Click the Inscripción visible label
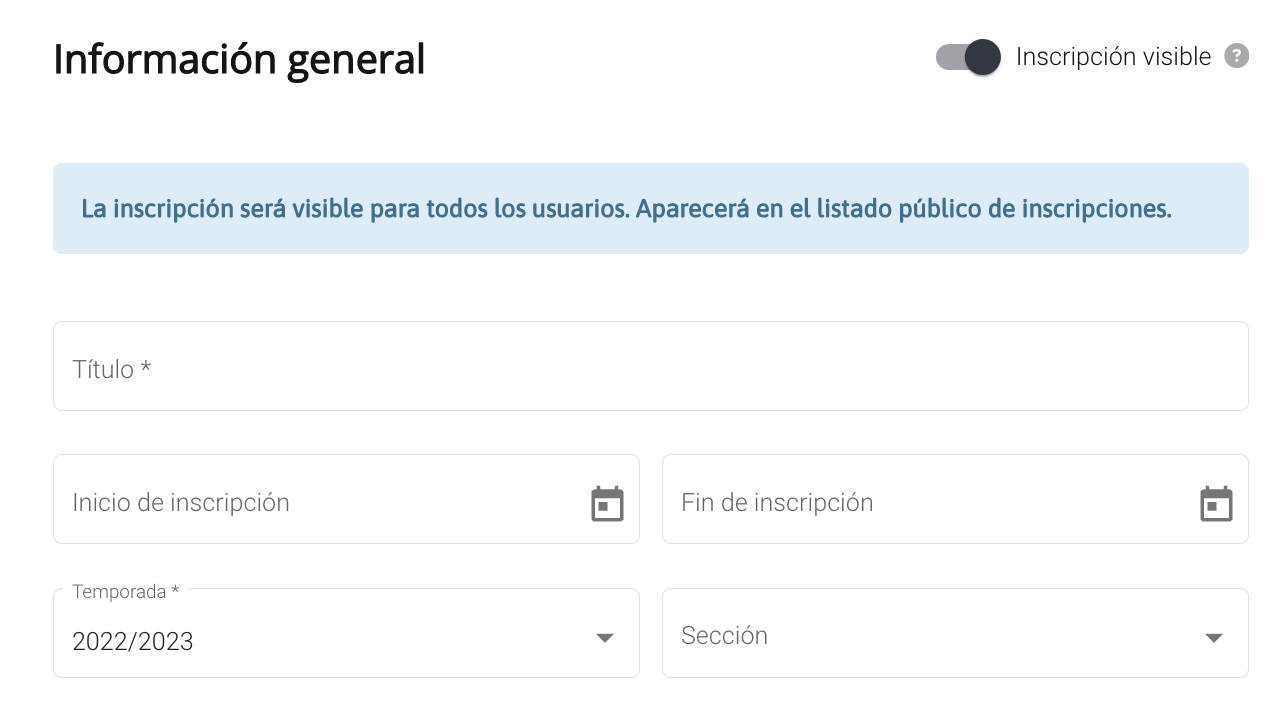This screenshot has height=706, width=1280. coord(1113,57)
